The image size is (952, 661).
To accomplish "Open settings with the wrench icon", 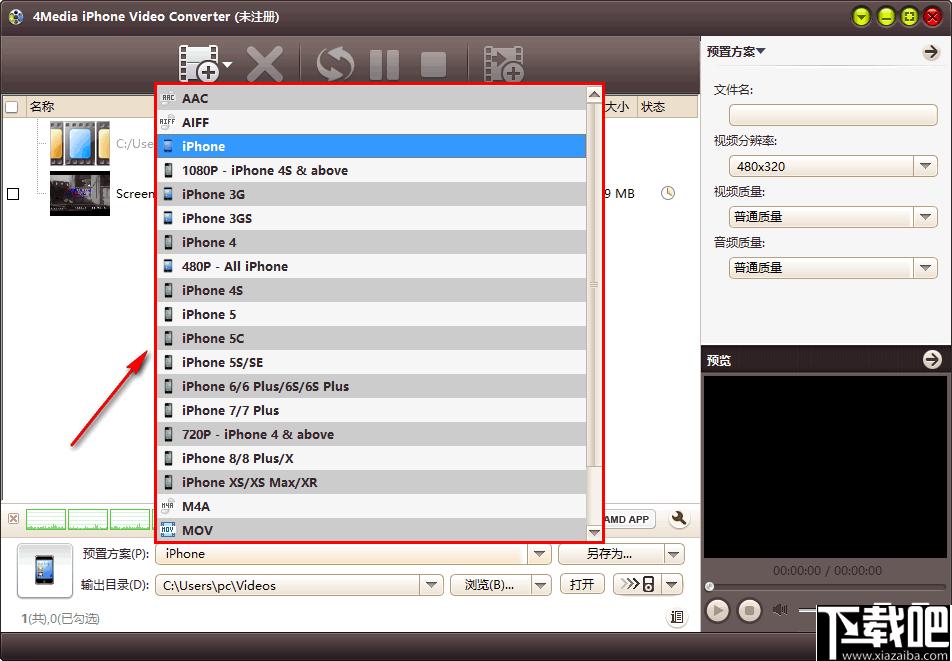I will click(x=679, y=518).
